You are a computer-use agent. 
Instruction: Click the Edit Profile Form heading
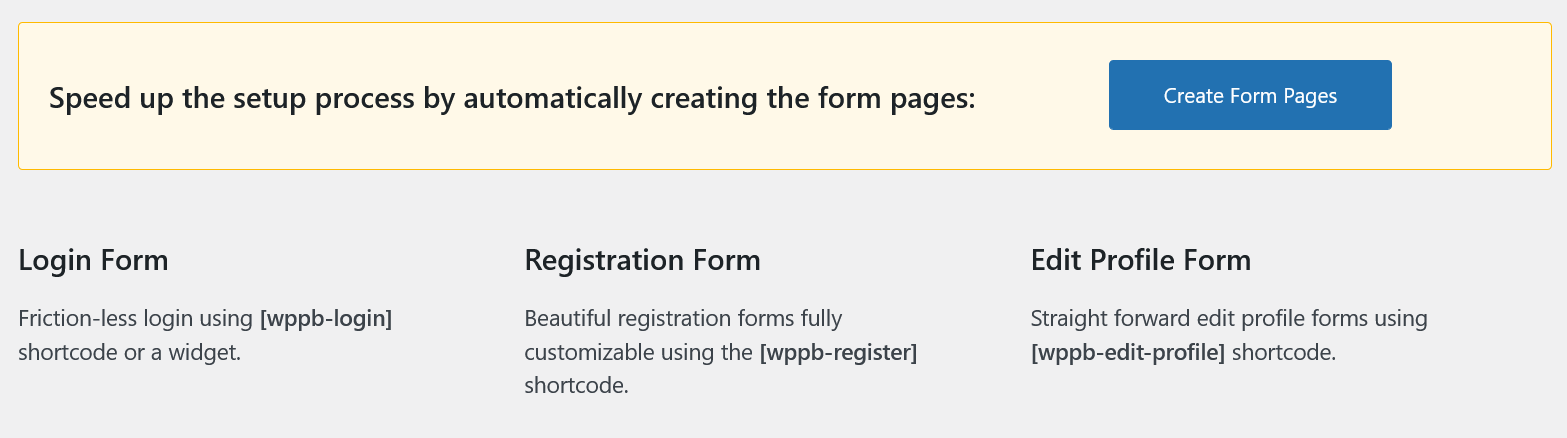click(1141, 261)
